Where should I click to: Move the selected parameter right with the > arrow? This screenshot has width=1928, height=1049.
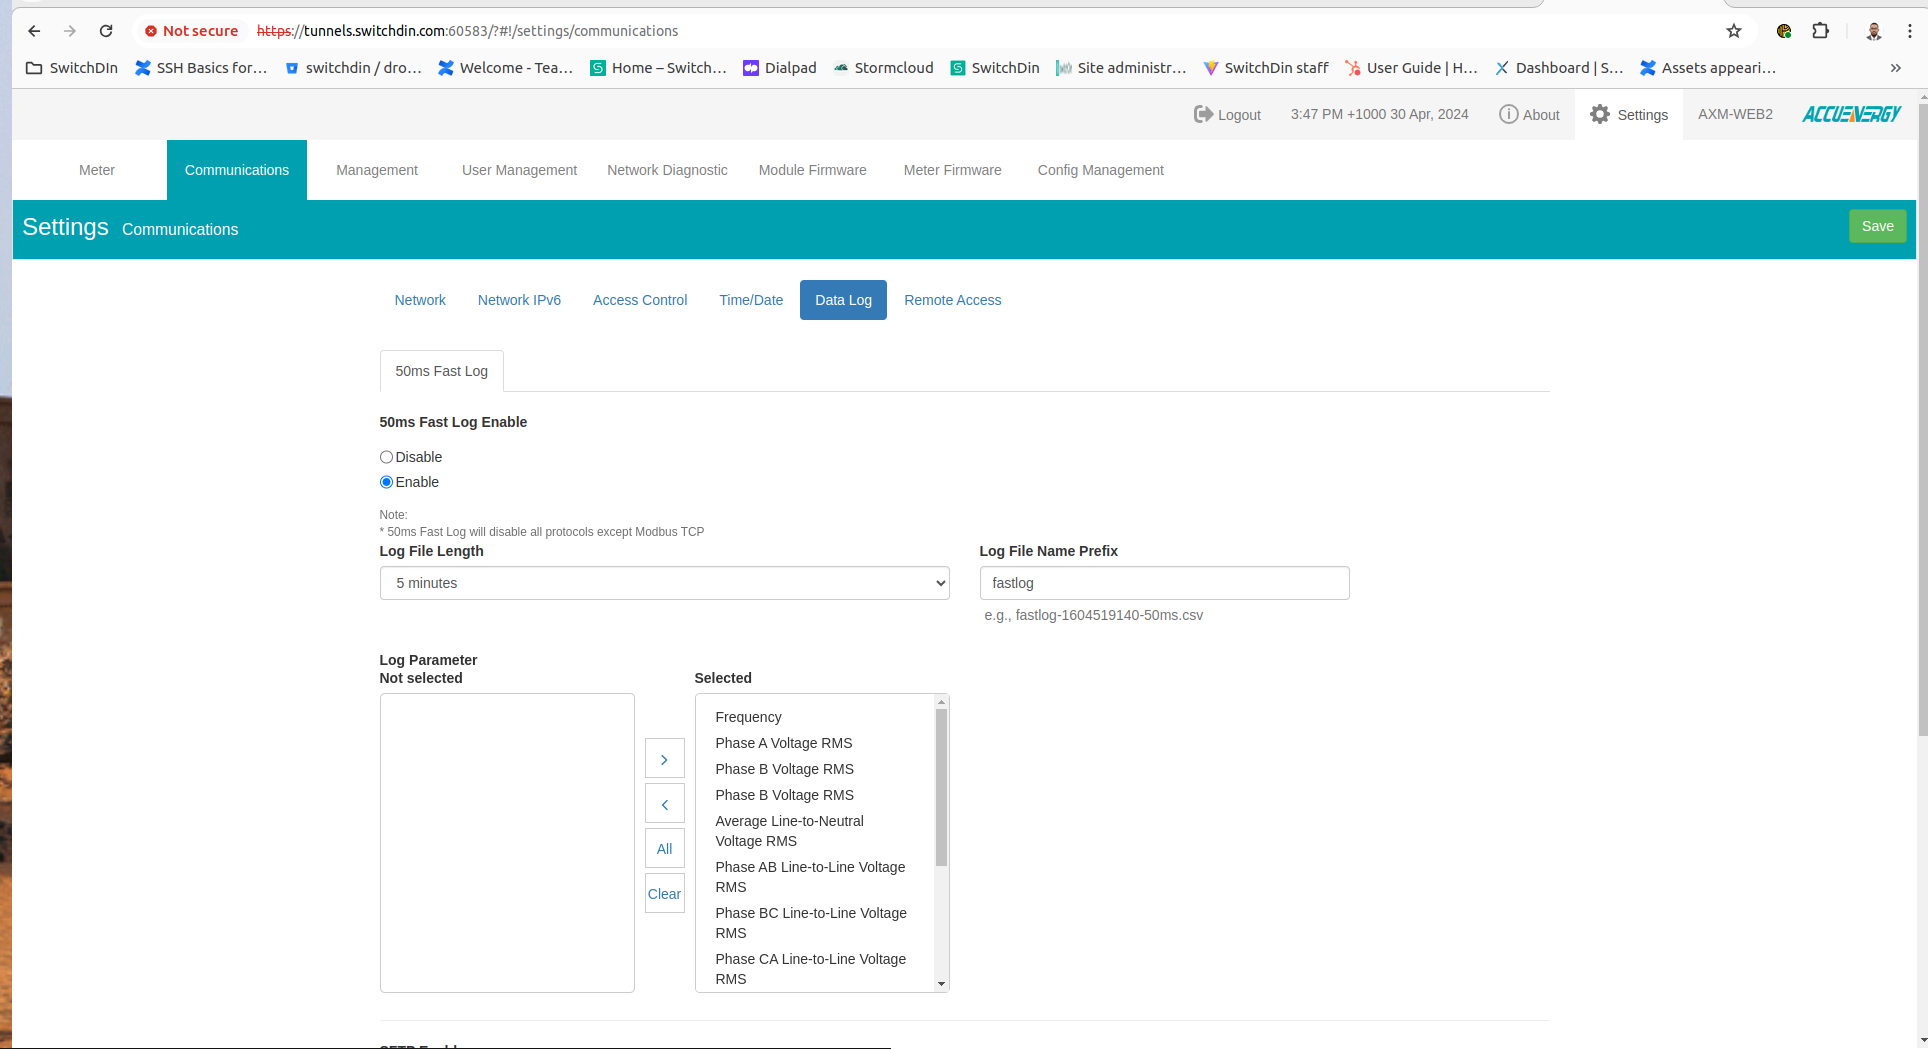click(x=664, y=759)
